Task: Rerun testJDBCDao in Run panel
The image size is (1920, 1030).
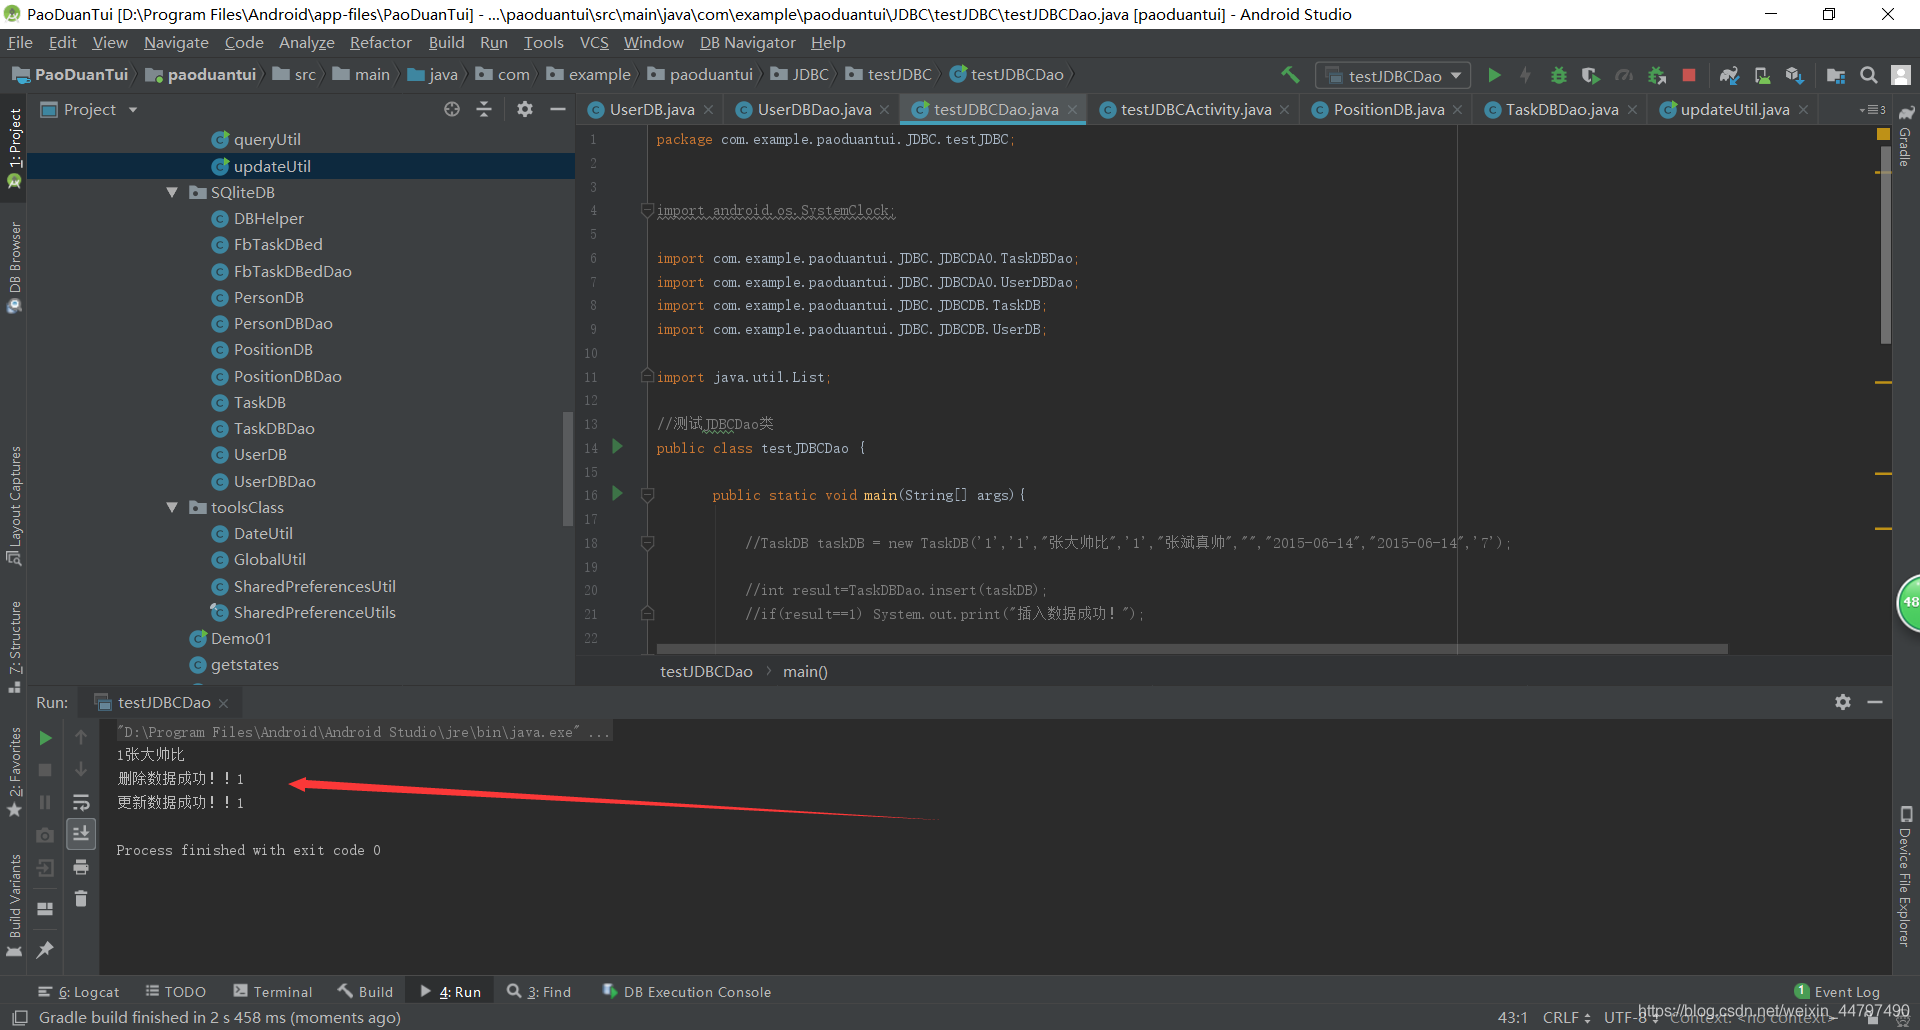Action: coord(45,738)
